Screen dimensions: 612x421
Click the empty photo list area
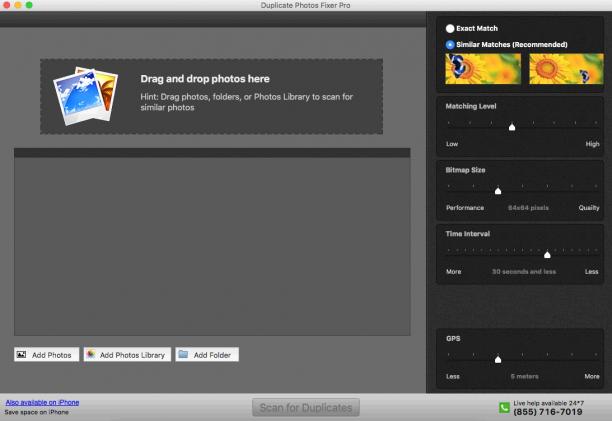tap(212, 246)
